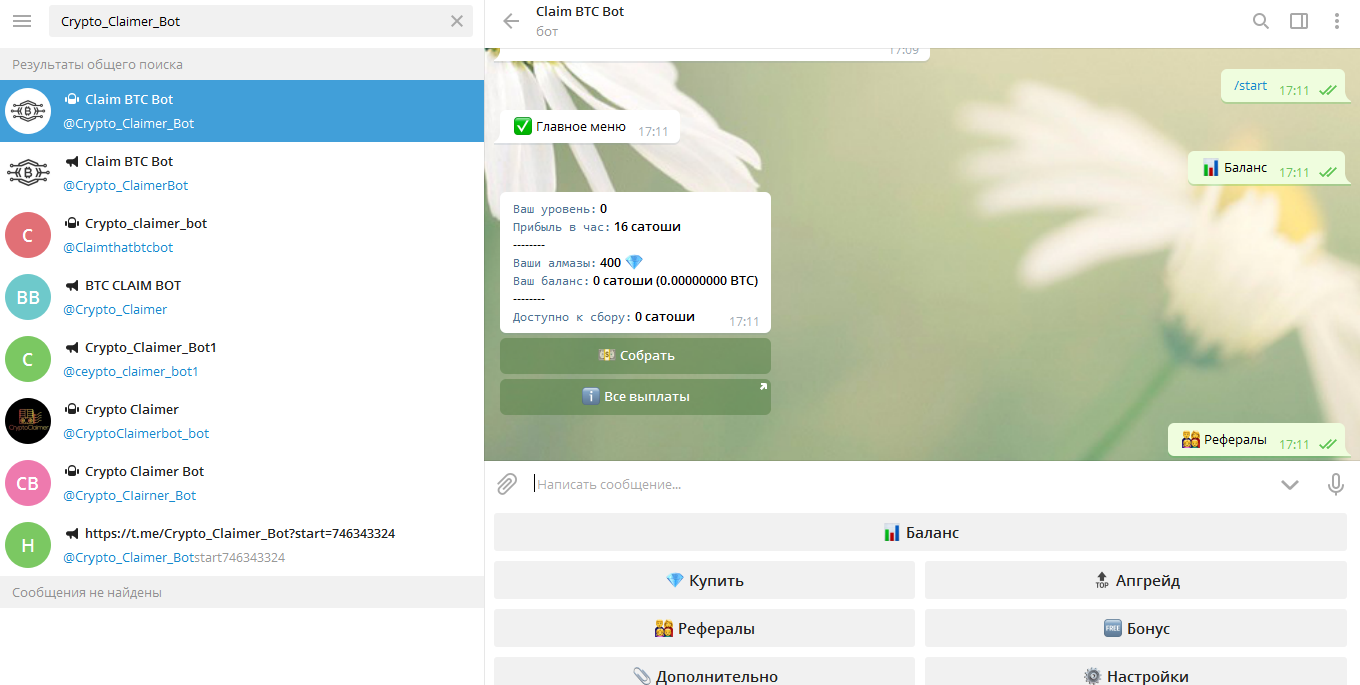This screenshot has width=1360, height=685.
Task: Click the microphone voice message icon
Action: (1335, 484)
